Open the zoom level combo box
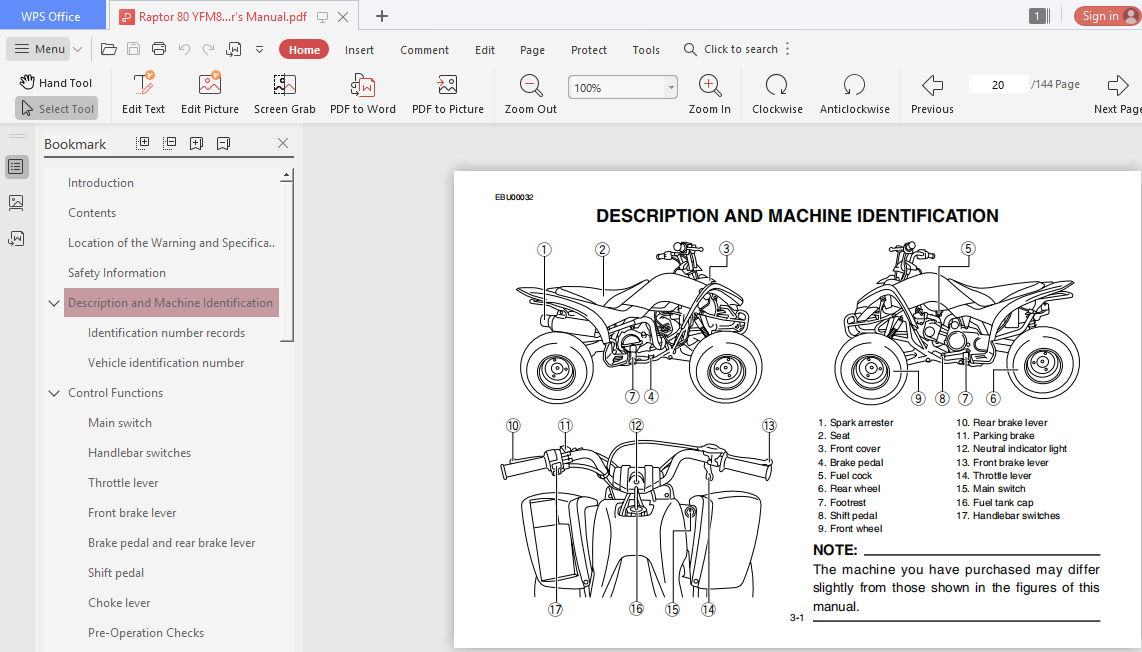 (x=622, y=87)
